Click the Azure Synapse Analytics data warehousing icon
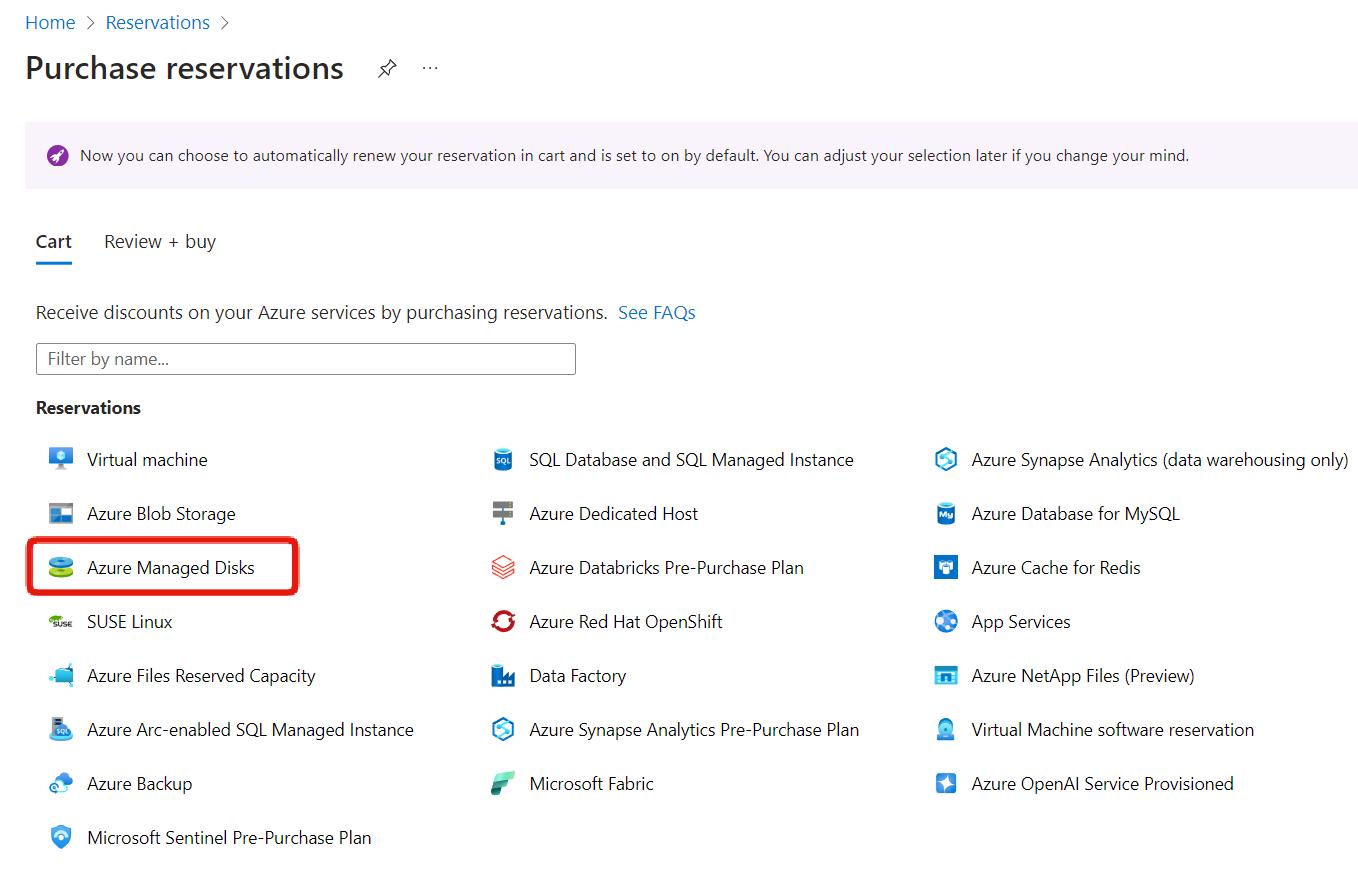Viewport: 1358px width, 873px height. tap(946, 459)
